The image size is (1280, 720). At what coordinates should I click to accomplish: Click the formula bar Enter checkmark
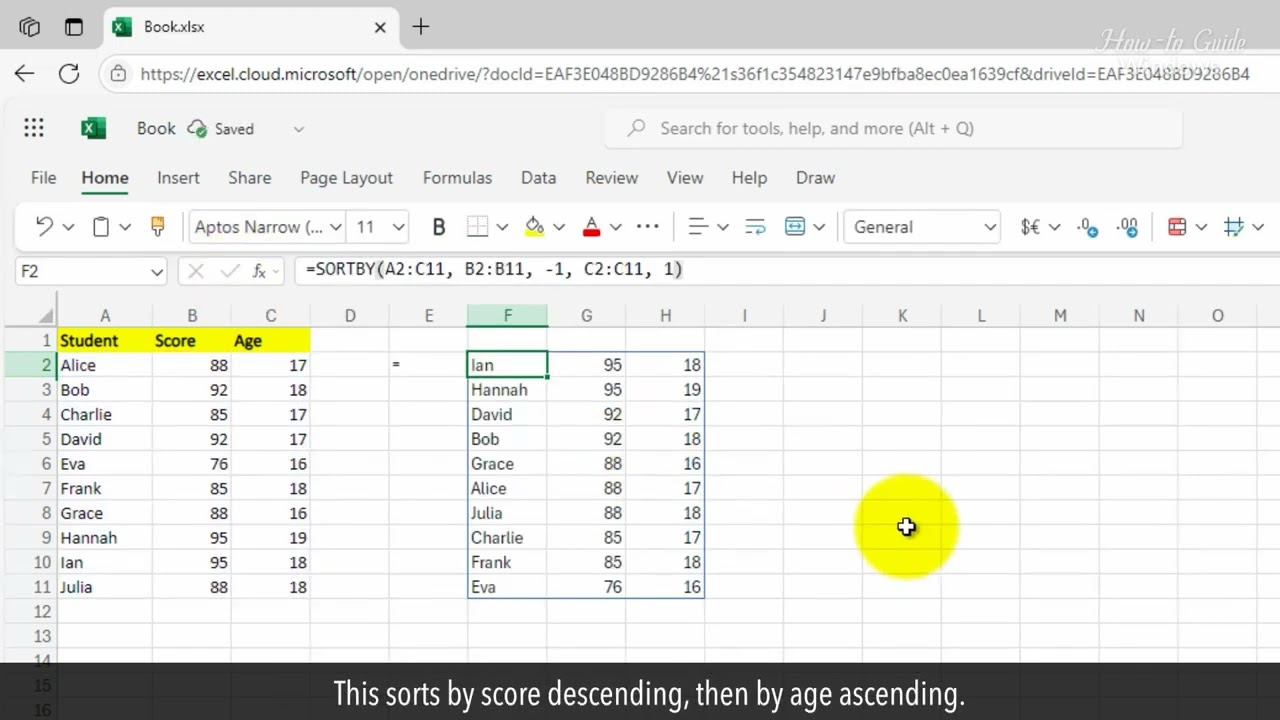coord(229,271)
